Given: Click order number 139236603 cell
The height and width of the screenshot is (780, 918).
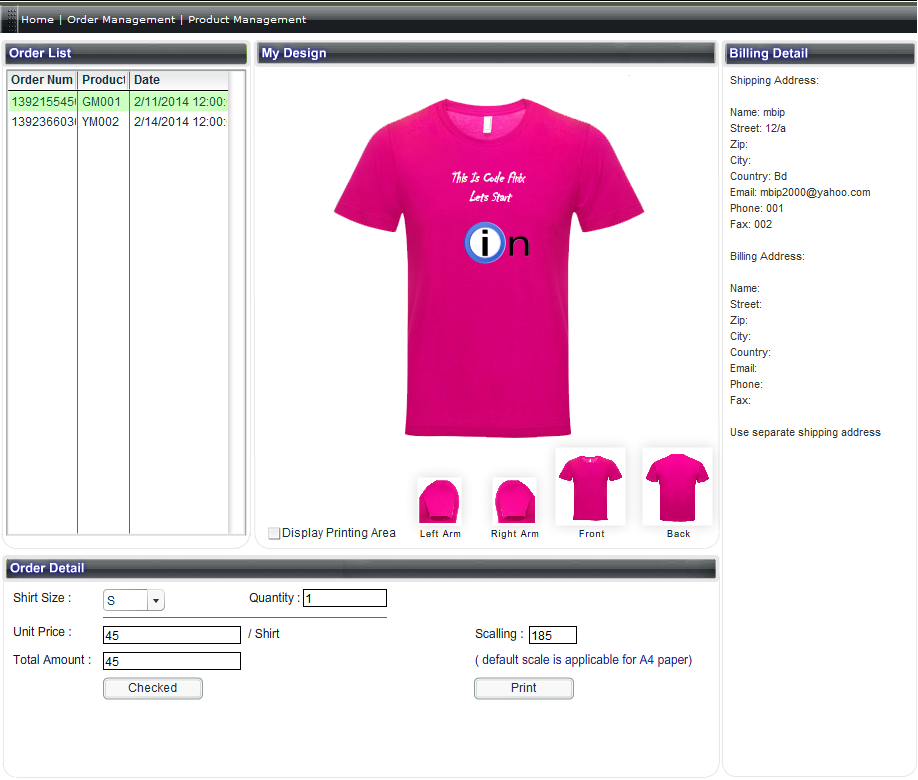Looking at the screenshot, I should [x=43, y=121].
